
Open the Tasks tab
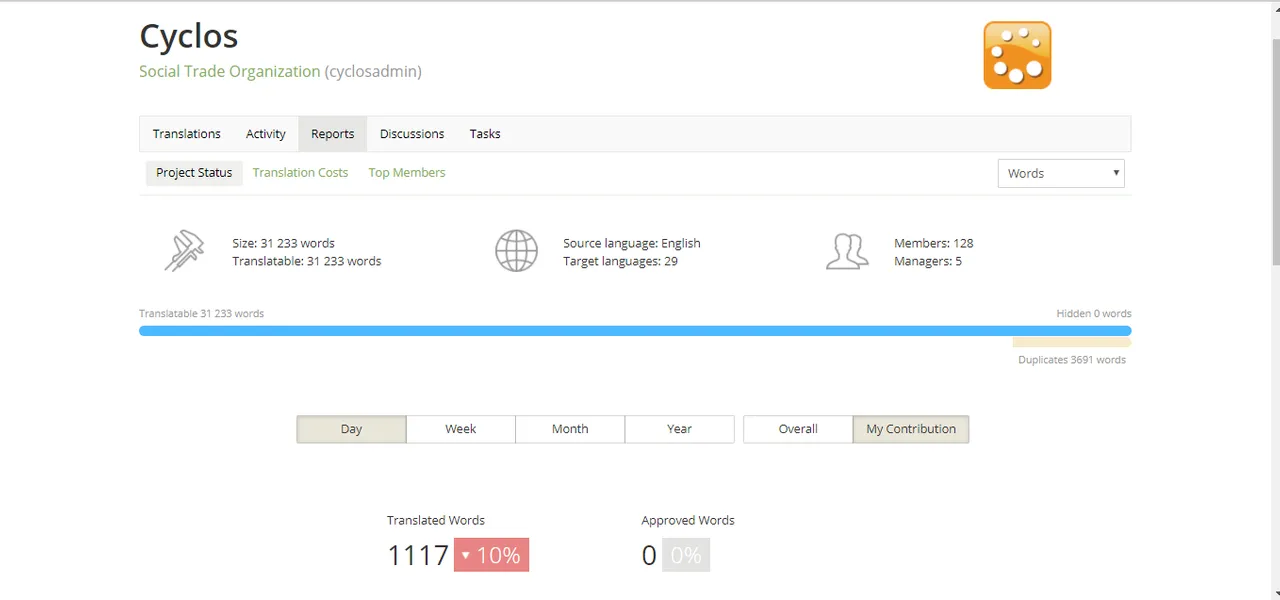pyautogui.click(x=485, y=134)
